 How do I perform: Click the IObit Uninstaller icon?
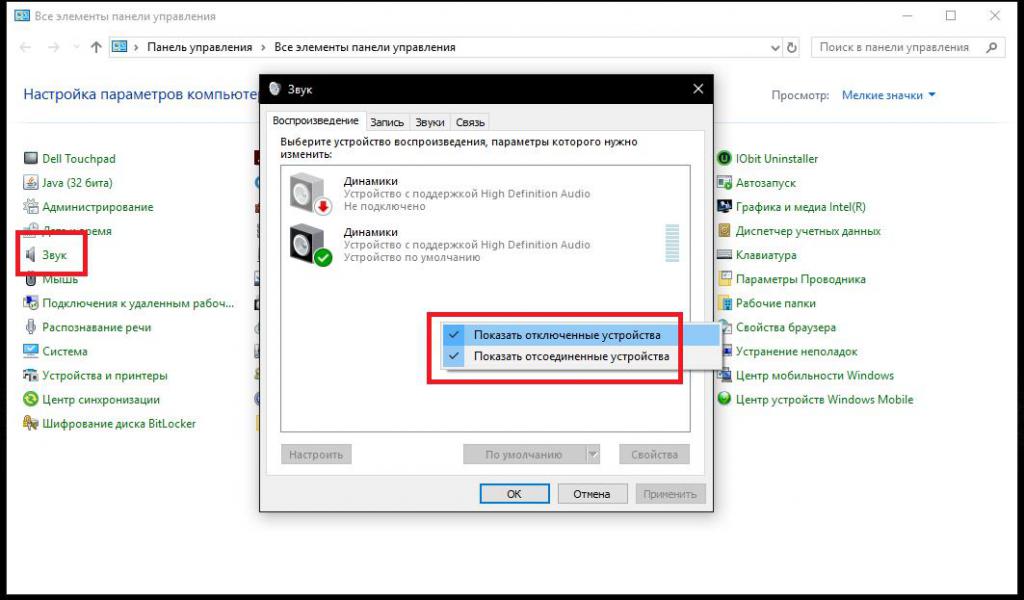tap(724, 159)
